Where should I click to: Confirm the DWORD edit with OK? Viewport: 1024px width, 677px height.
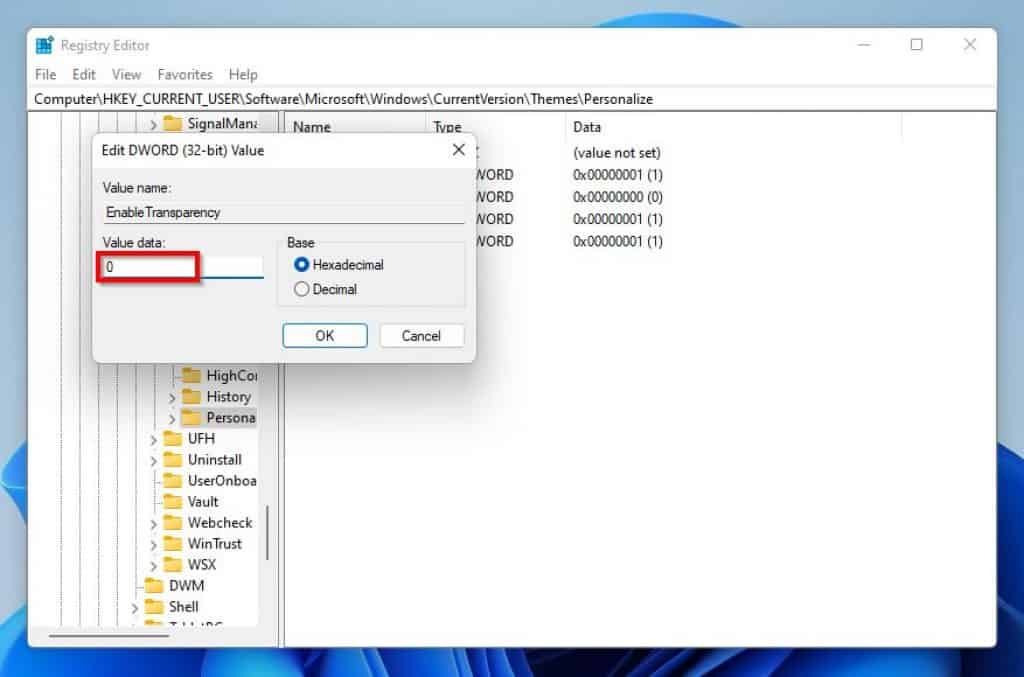tap(325, 336)
